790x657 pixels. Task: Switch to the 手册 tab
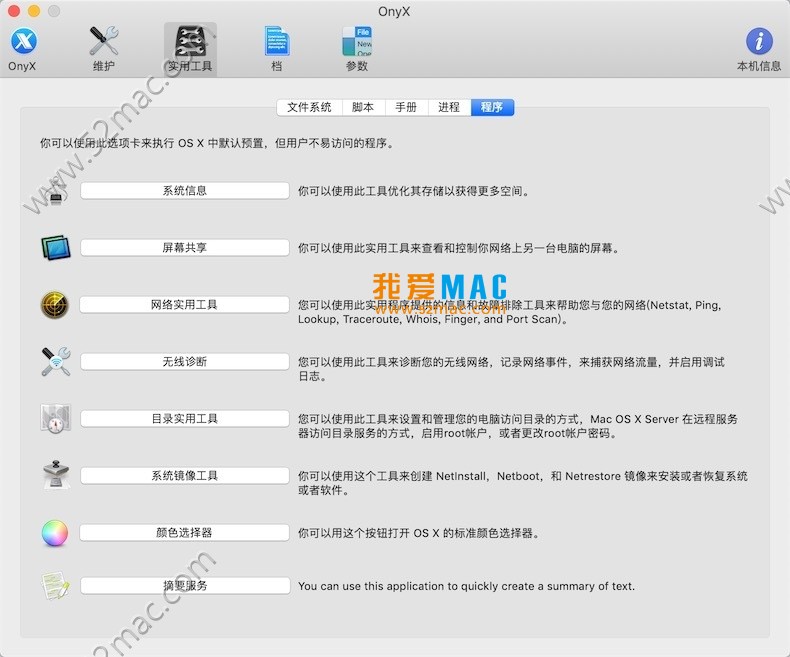pos(407,107)
